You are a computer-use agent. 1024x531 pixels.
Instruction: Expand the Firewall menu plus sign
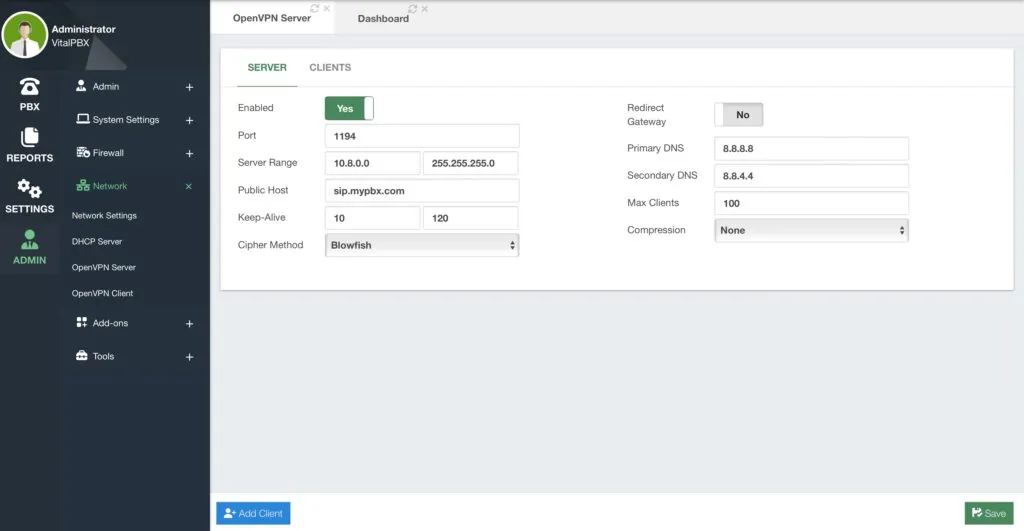pos(189,153)
